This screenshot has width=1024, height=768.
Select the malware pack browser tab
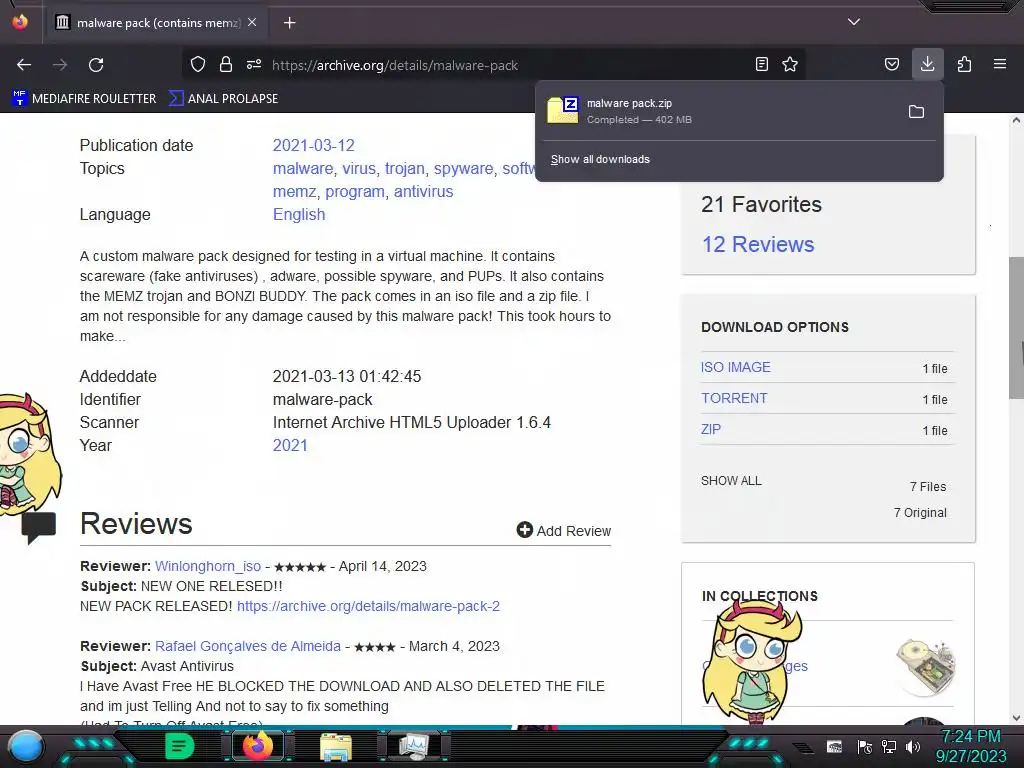tap(156, 23)
